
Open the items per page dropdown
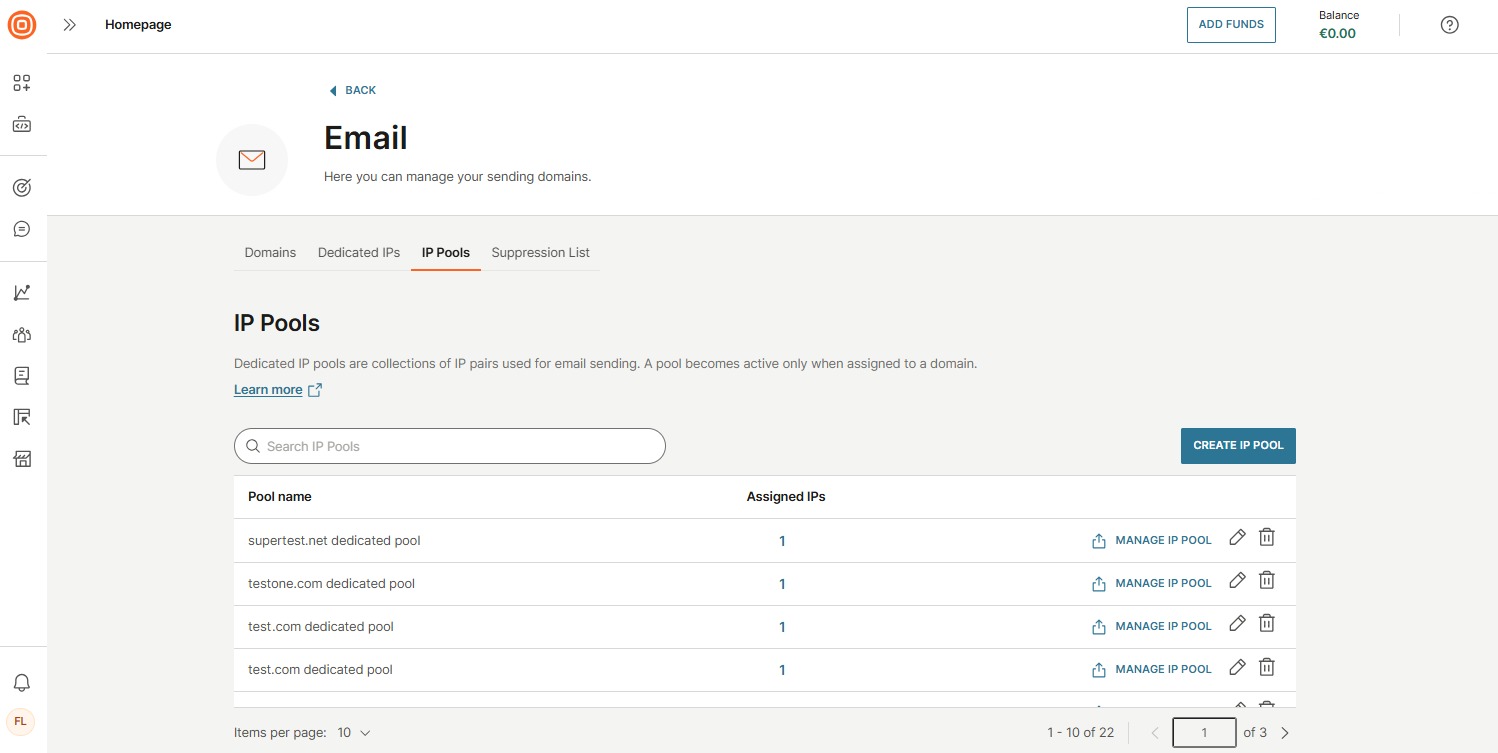[354, 733]
